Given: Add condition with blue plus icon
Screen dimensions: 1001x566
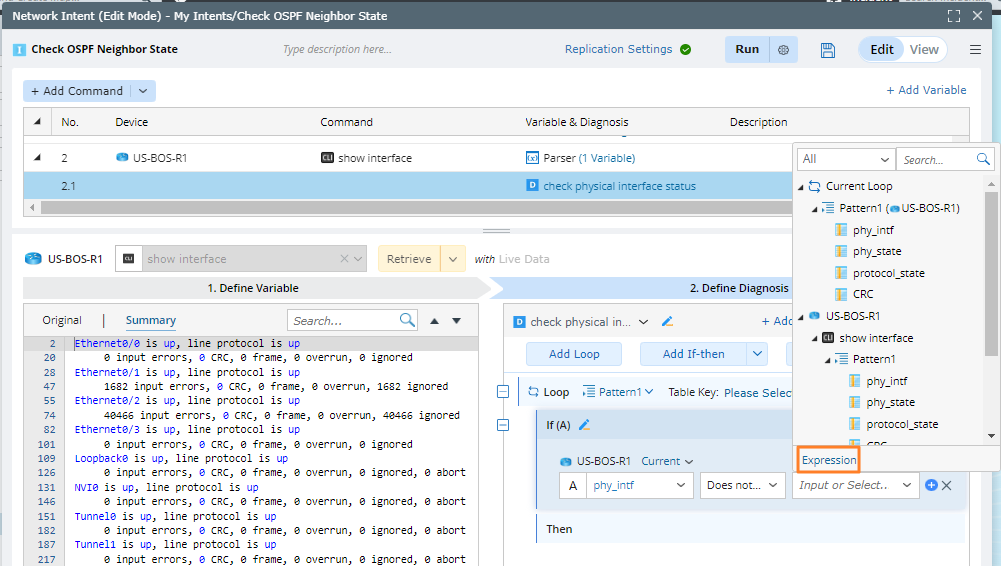Looking at the screenshot, I should [931, 485].
